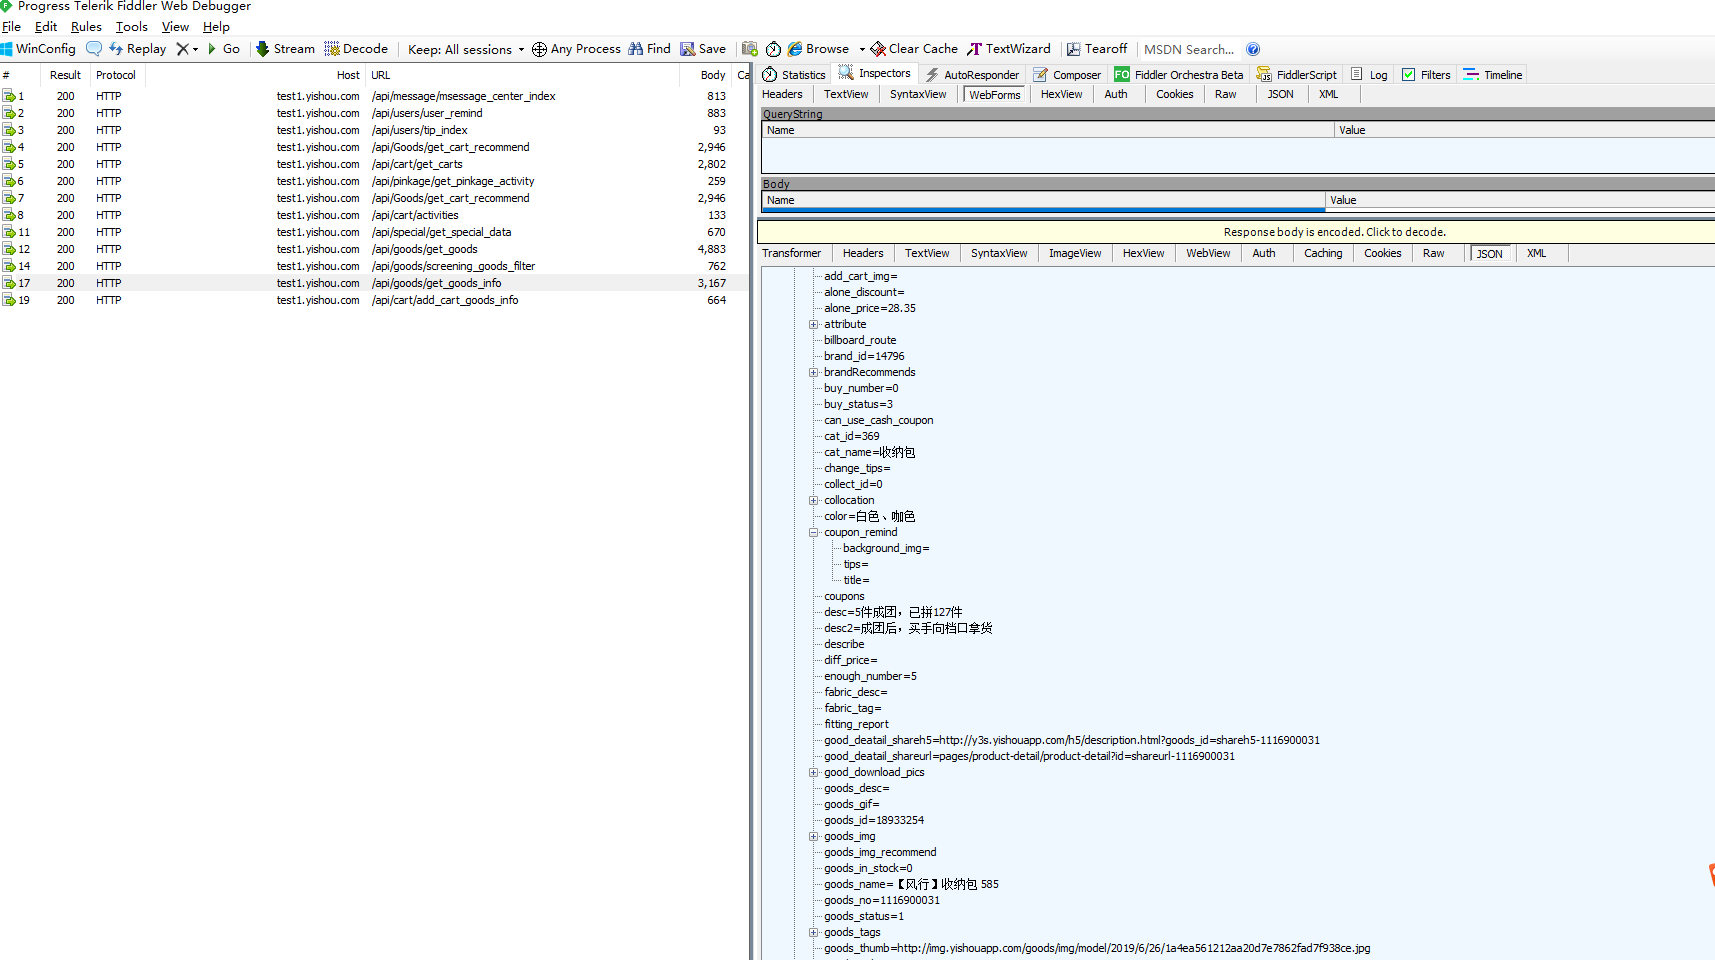Collapse the coupon_remind JSON node
The image size is (1715, 960).
click(814, 533)
